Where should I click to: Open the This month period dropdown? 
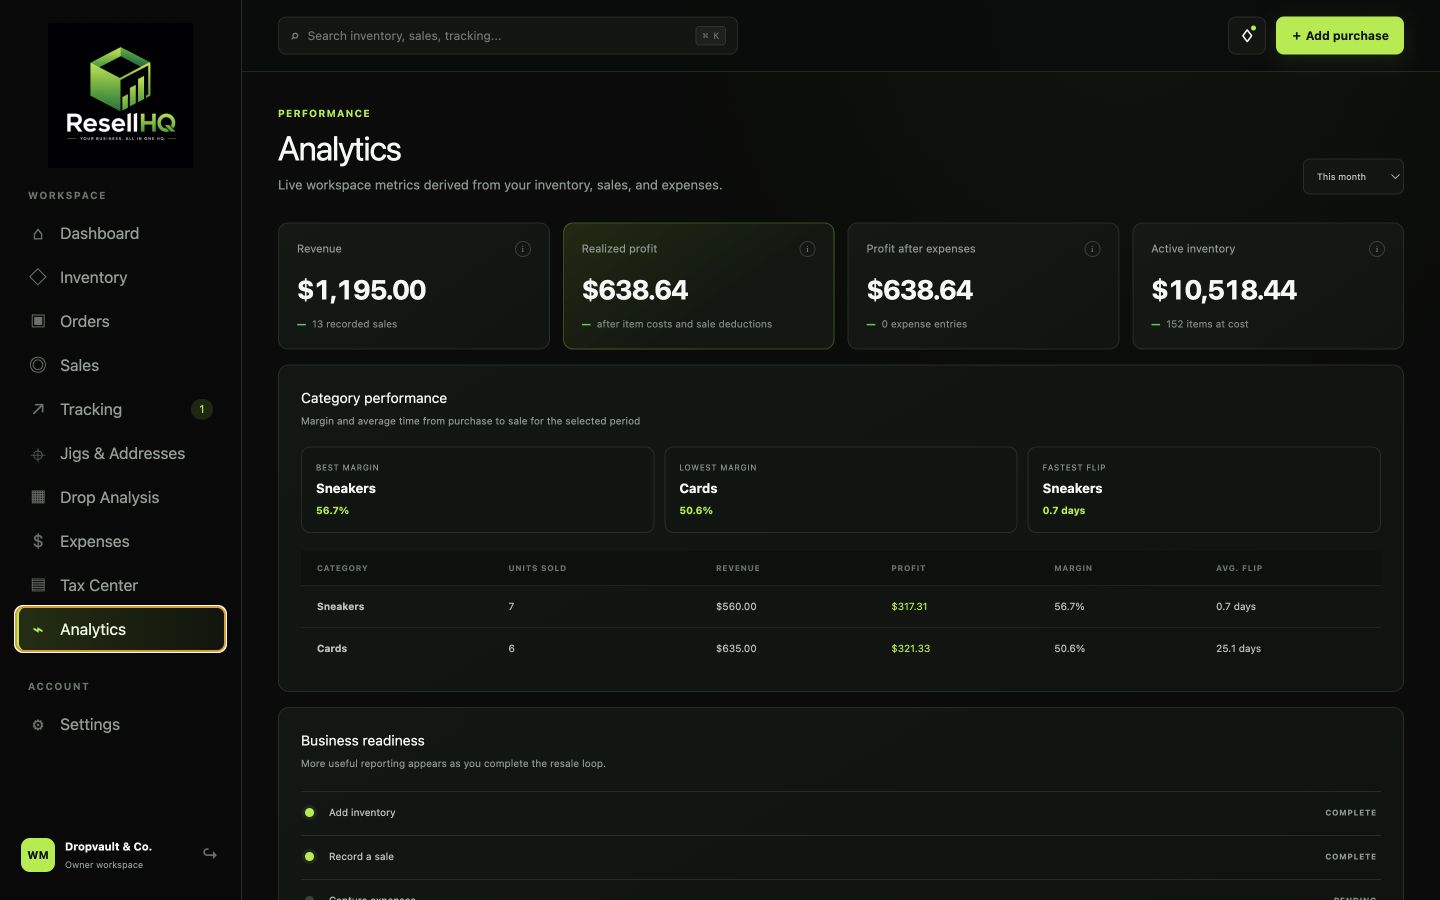(x=1353, y=177)
